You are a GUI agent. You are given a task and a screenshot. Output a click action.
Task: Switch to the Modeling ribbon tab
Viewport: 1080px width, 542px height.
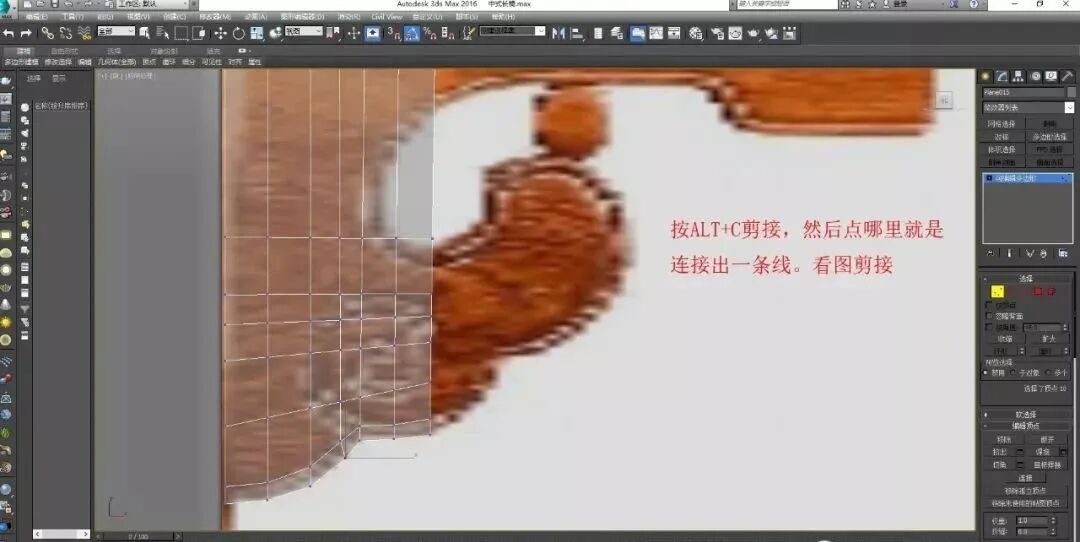tap(23, 51)
